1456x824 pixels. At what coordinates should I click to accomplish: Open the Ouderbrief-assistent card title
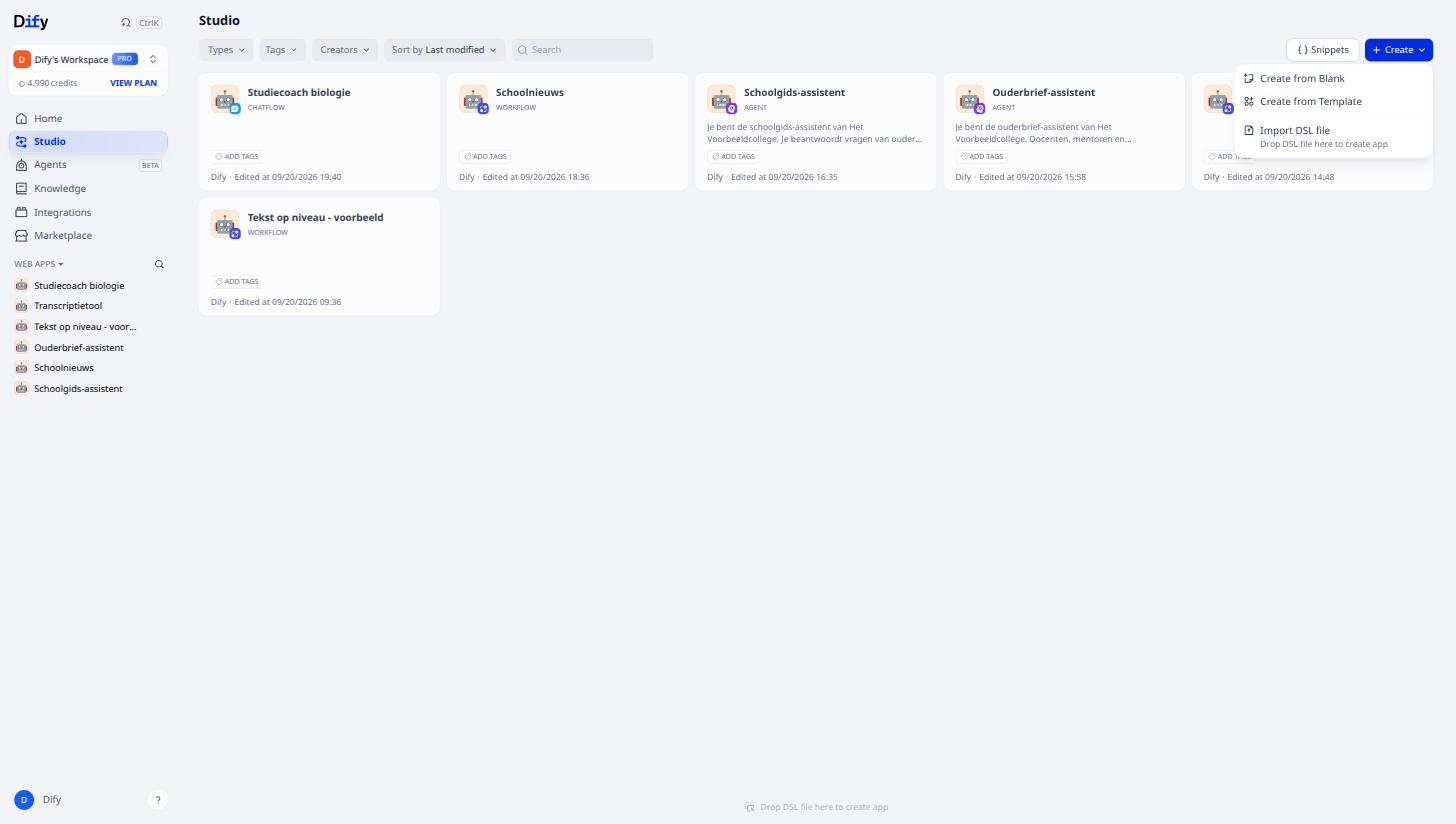[x=1043, y=92]
